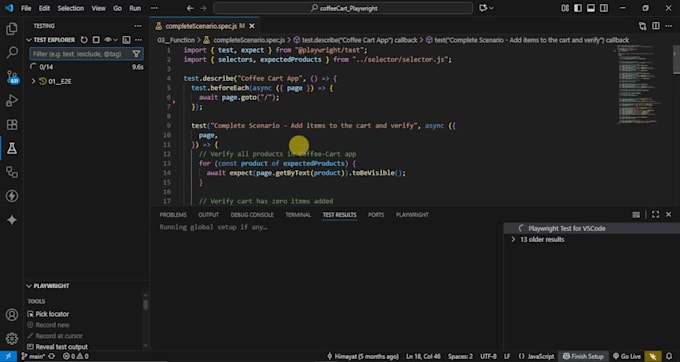This screenshot has height=362, width=680.
Task: Click the Stop test run button
Action: point(96,40)
